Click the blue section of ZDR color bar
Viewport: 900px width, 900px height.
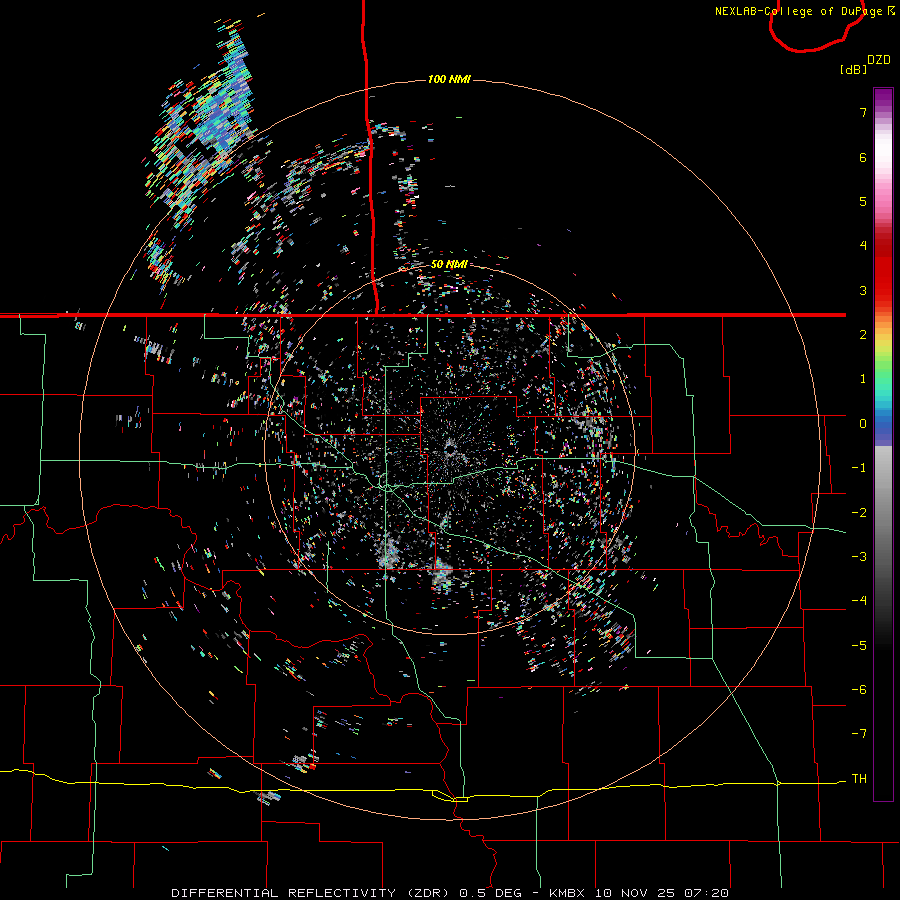[x=883, y=429]
